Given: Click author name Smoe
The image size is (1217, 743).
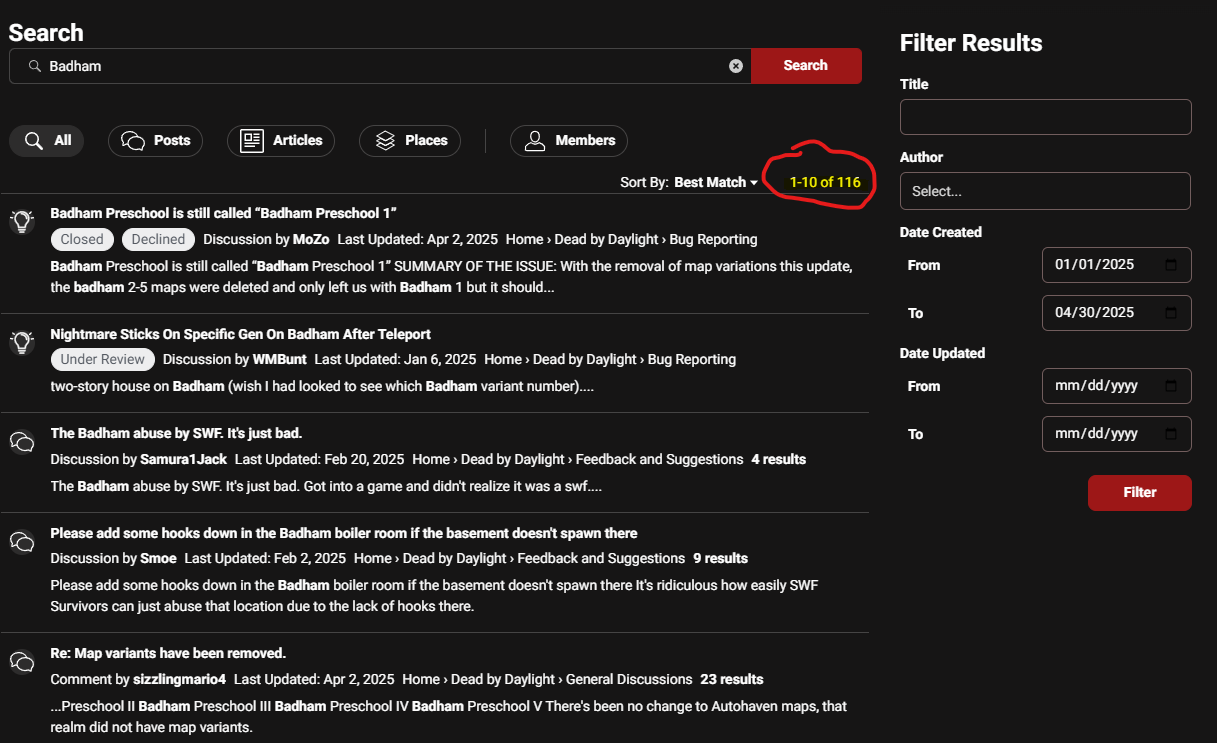Looking at the screenshot, I should [x=158, y=559].
